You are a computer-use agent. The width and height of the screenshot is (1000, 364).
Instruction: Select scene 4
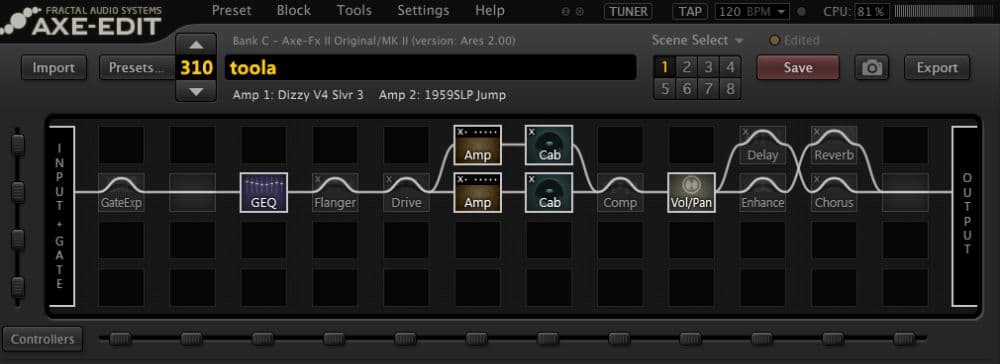point(730,67)
